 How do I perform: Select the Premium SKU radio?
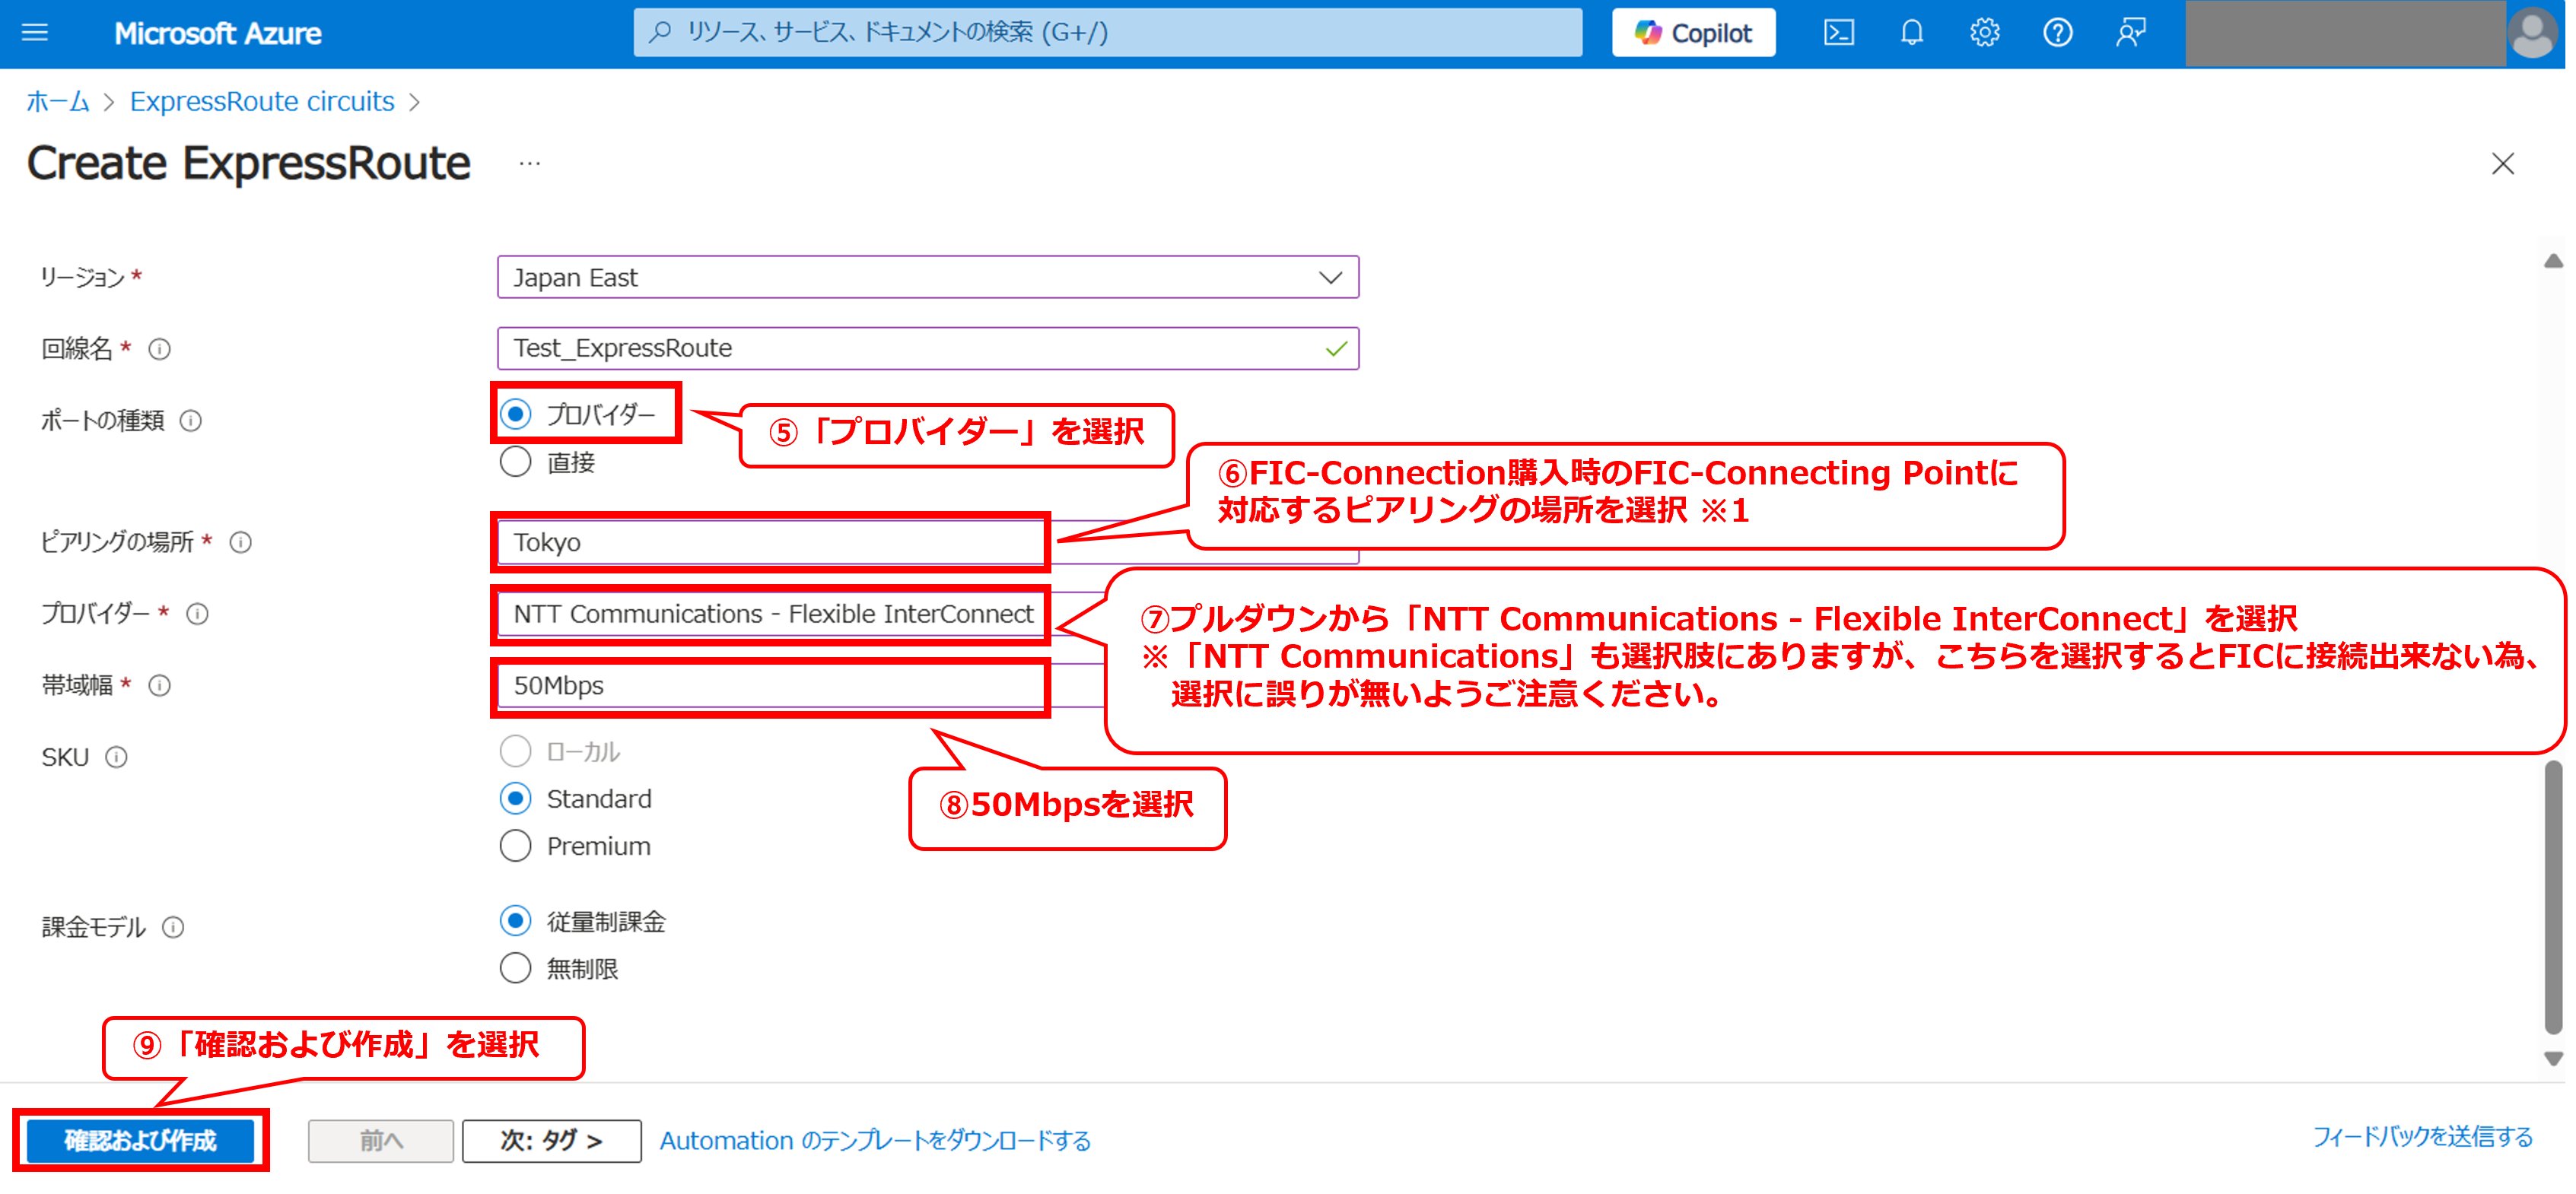[515, 846]
